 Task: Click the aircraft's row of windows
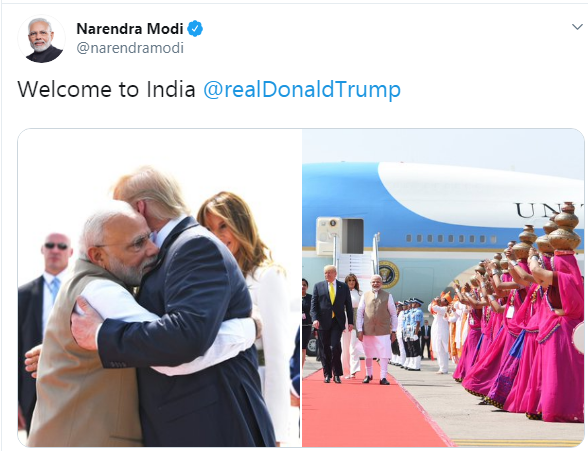451,238
